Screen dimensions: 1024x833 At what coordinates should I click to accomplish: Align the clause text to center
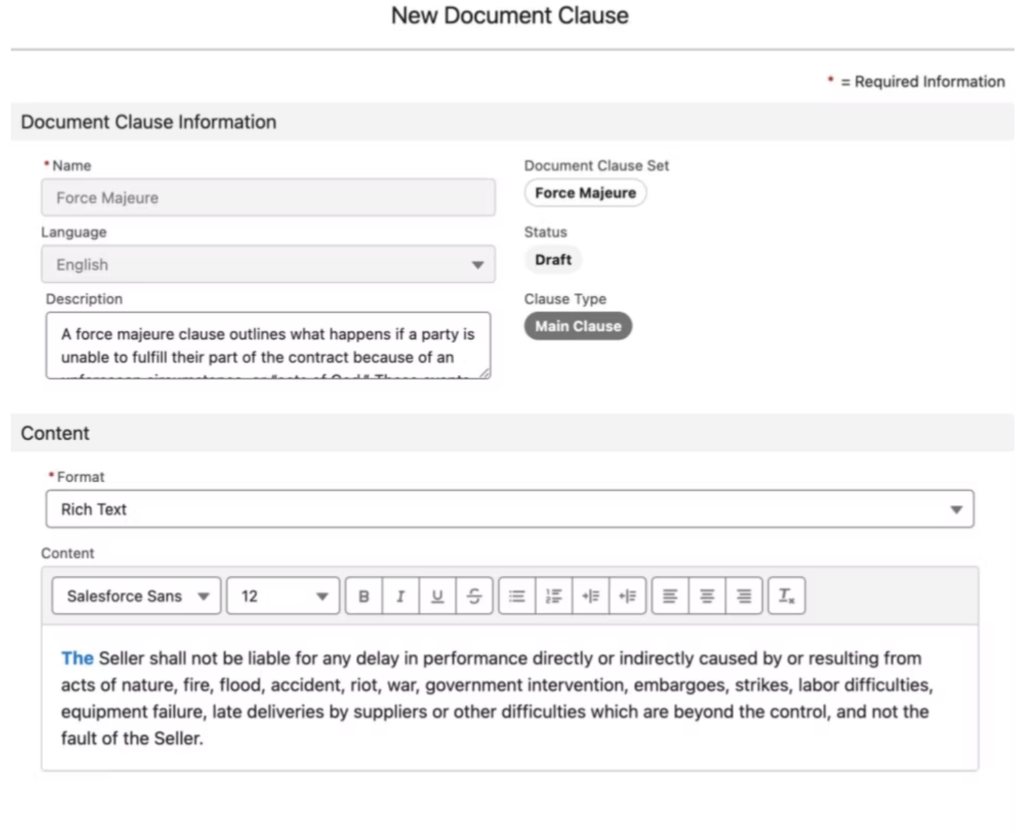tap(705, 596)
